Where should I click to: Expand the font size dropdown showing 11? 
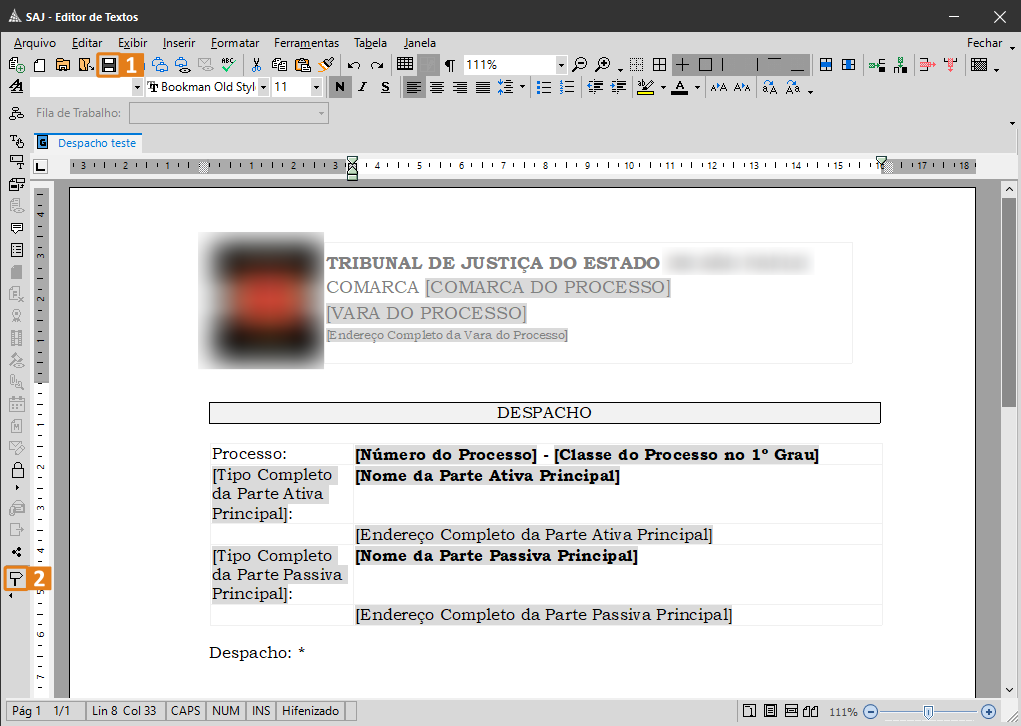316,88
